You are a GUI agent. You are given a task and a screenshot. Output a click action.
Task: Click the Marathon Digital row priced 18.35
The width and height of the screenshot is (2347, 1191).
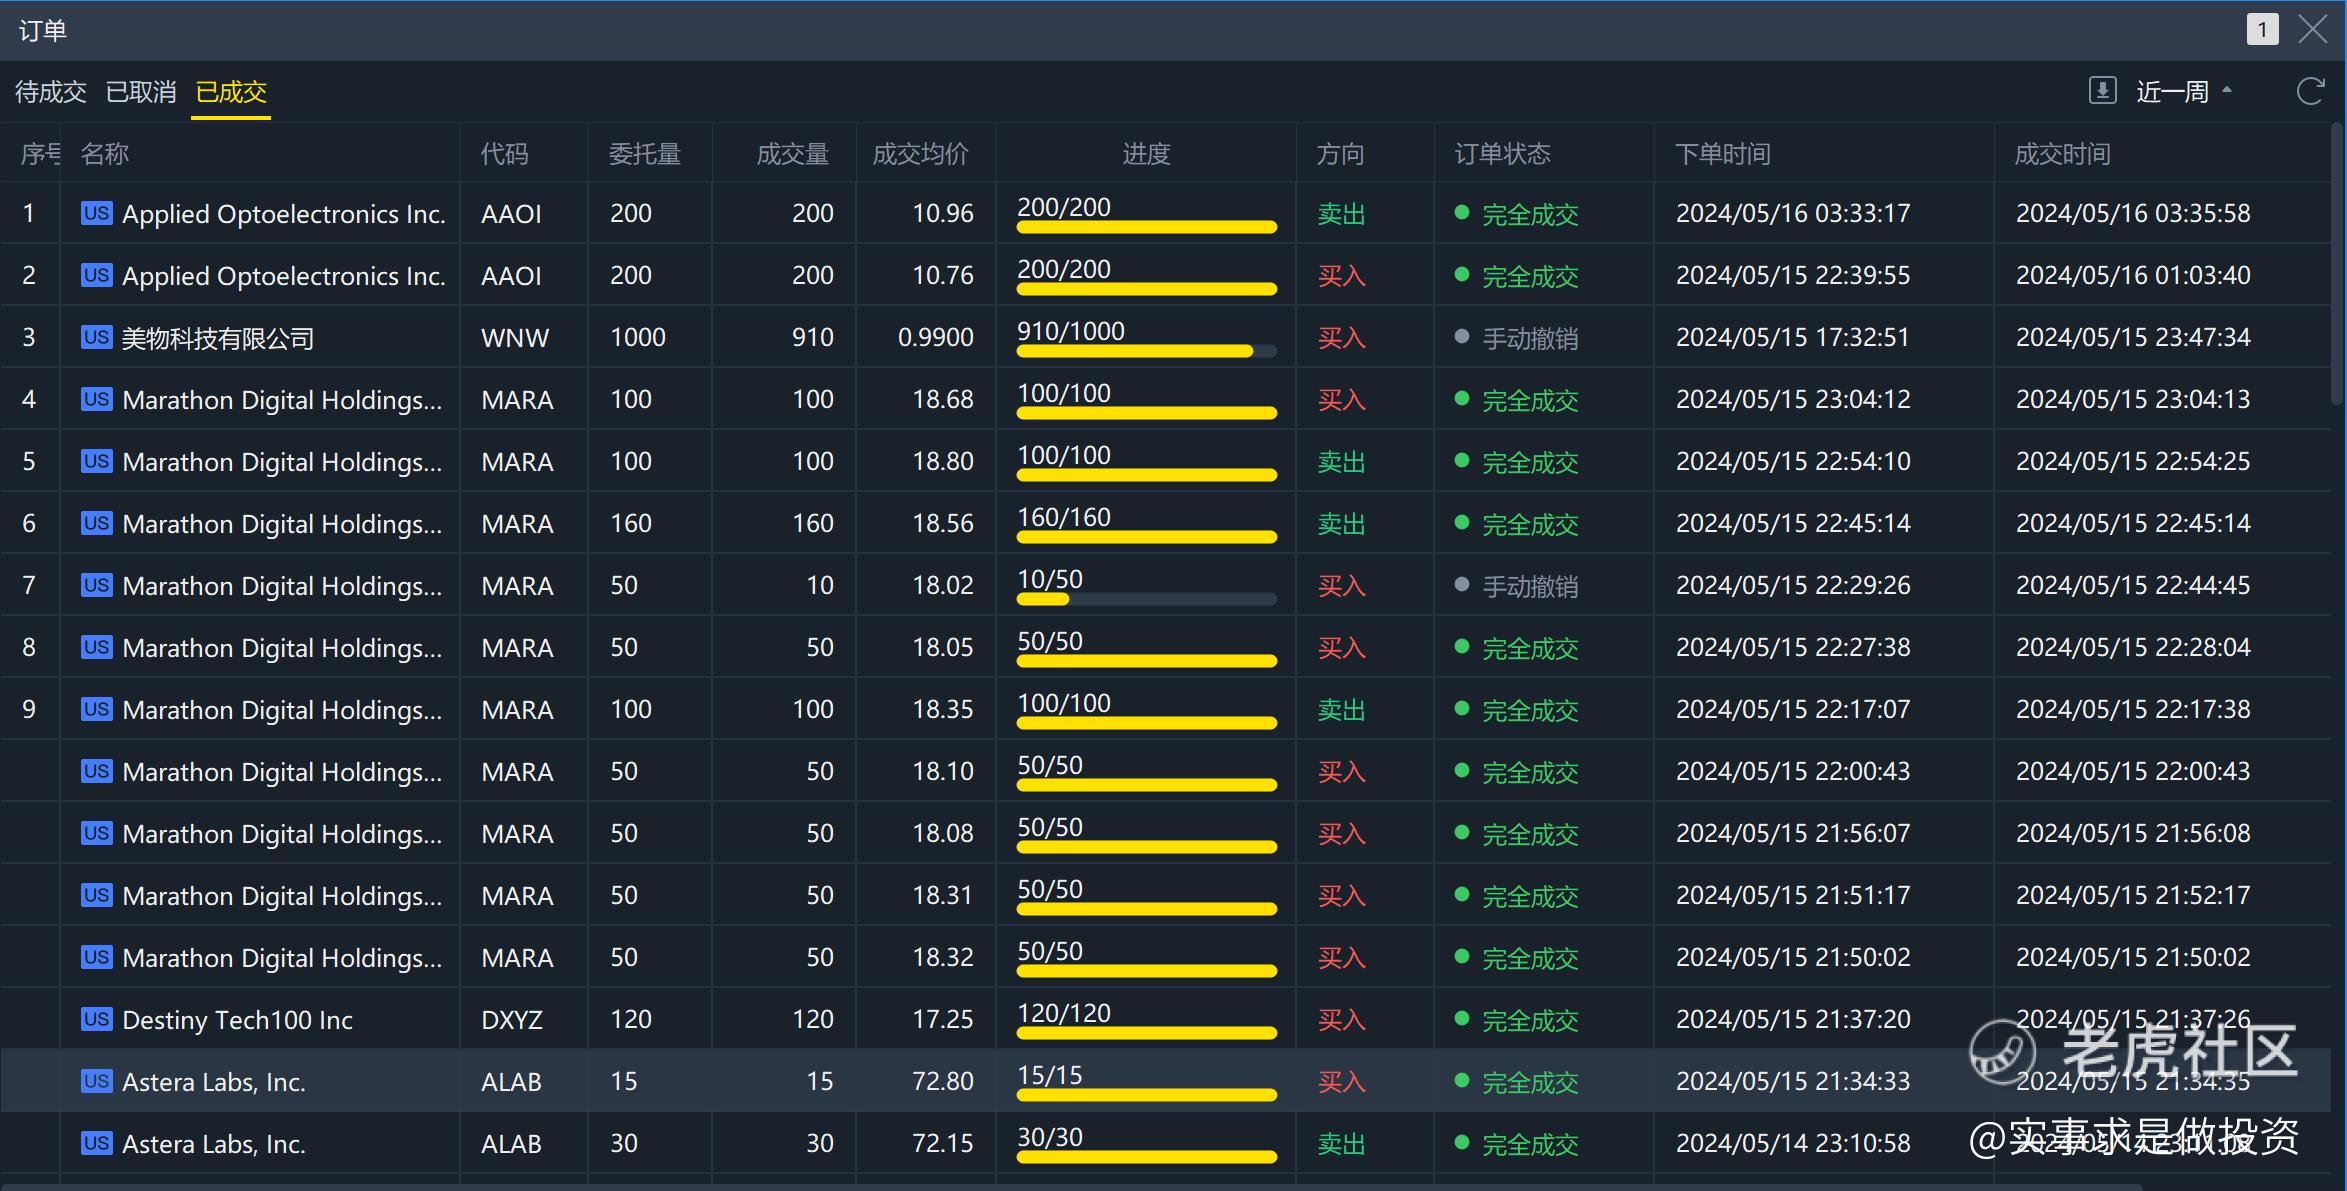click(1166, 708)
